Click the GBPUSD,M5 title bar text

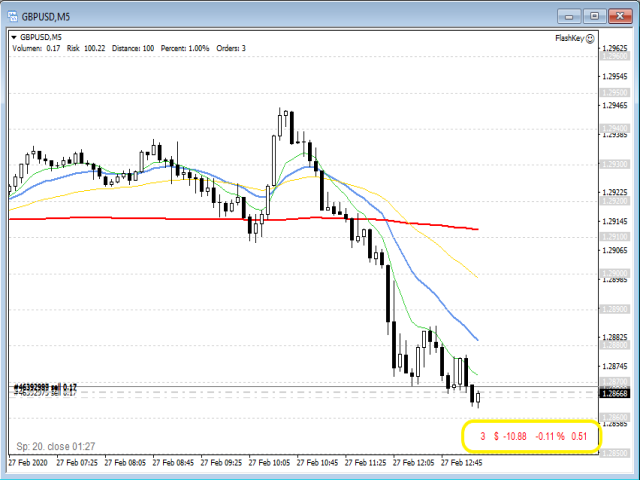coord(46,17)
